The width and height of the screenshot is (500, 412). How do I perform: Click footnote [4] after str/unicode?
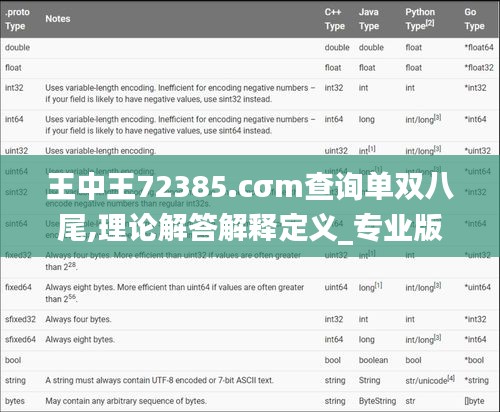tap(451, 378)
